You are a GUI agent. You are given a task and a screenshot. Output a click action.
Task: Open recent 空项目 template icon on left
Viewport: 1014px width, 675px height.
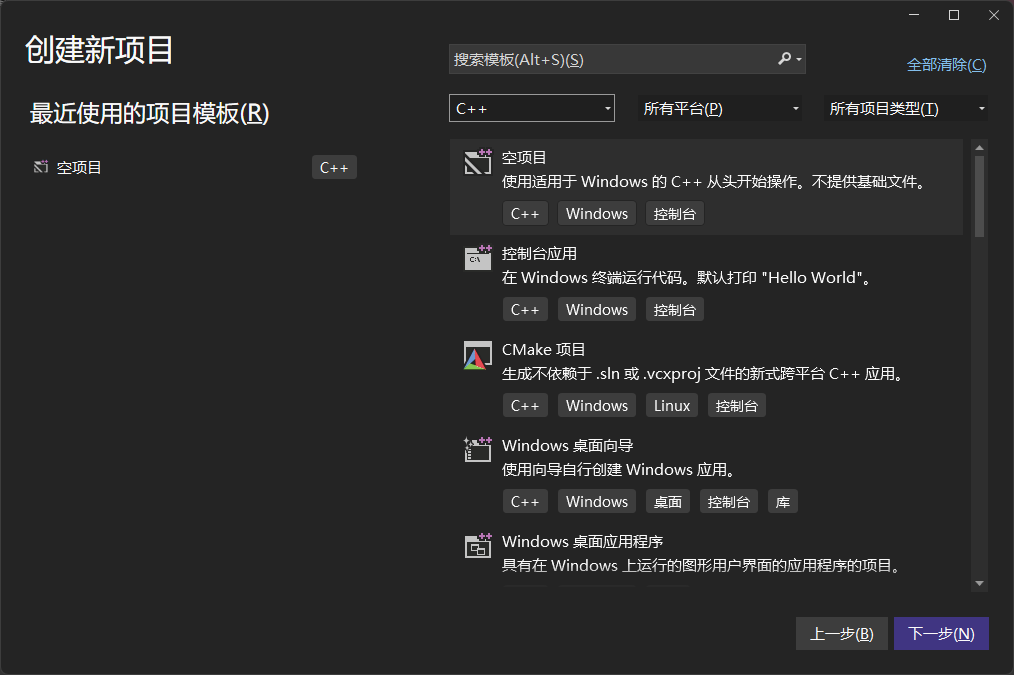[x=41, y=167]
